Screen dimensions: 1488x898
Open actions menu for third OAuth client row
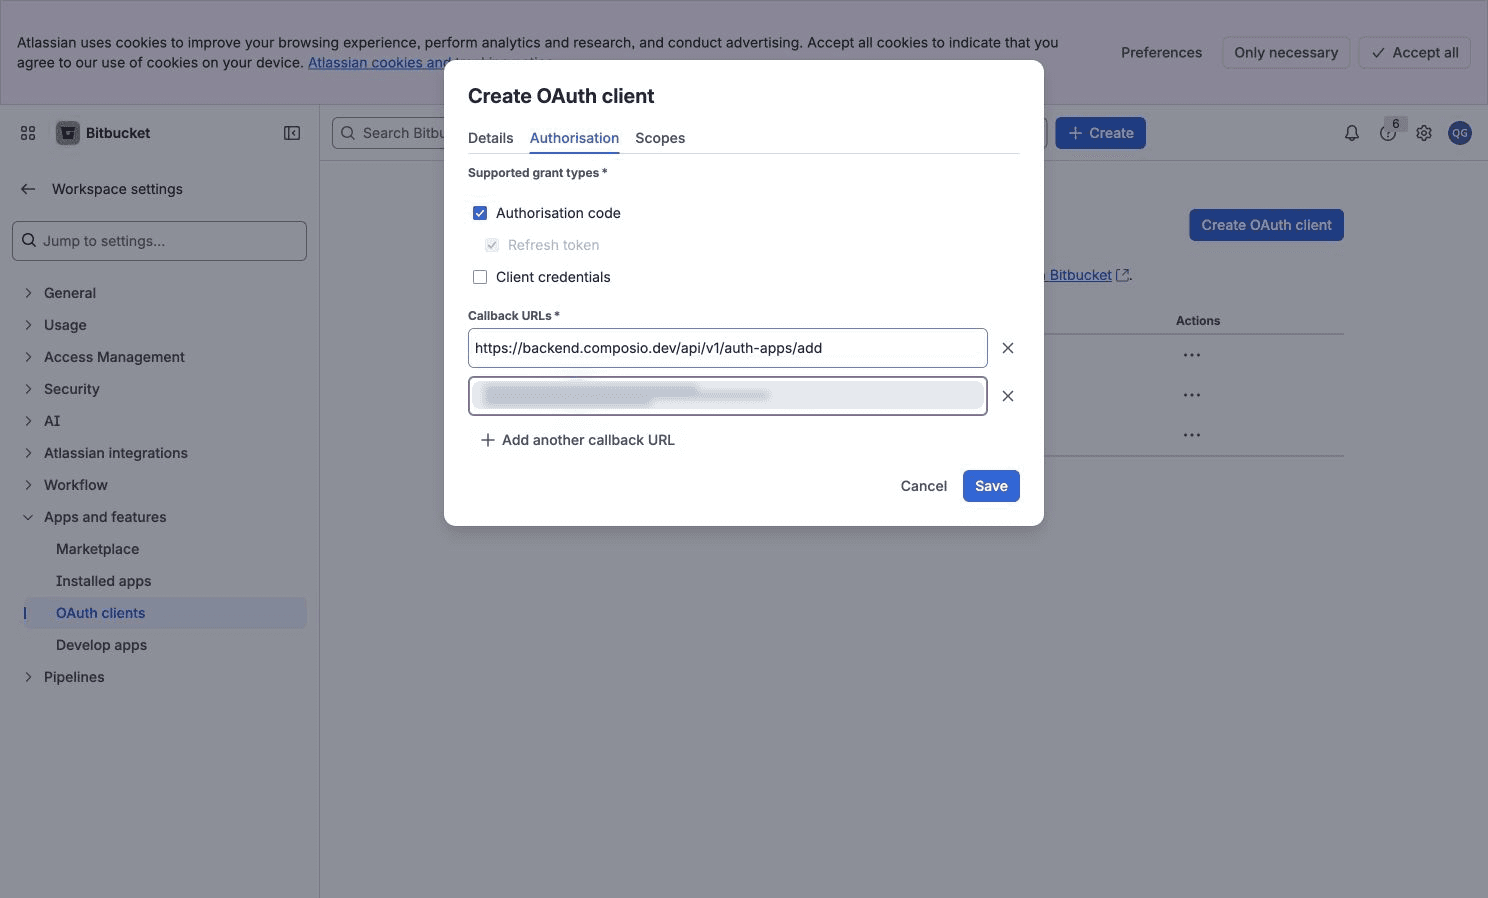1192,435
